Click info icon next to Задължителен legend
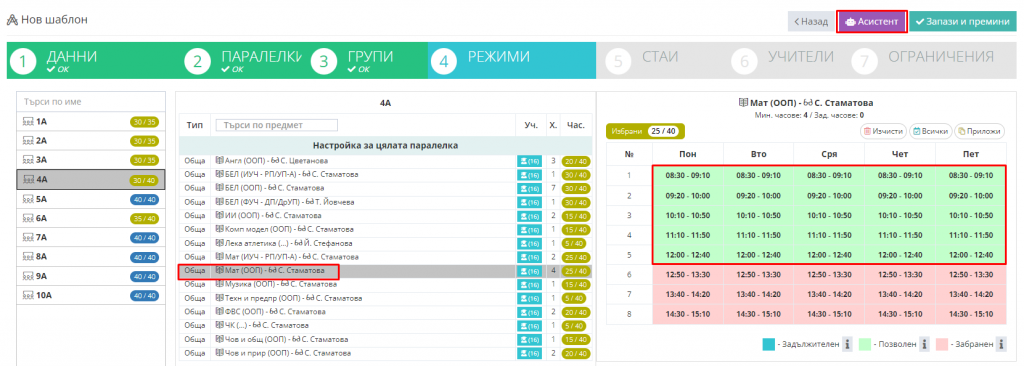This screenshot has width=1024, height=366. coord(846,344)
